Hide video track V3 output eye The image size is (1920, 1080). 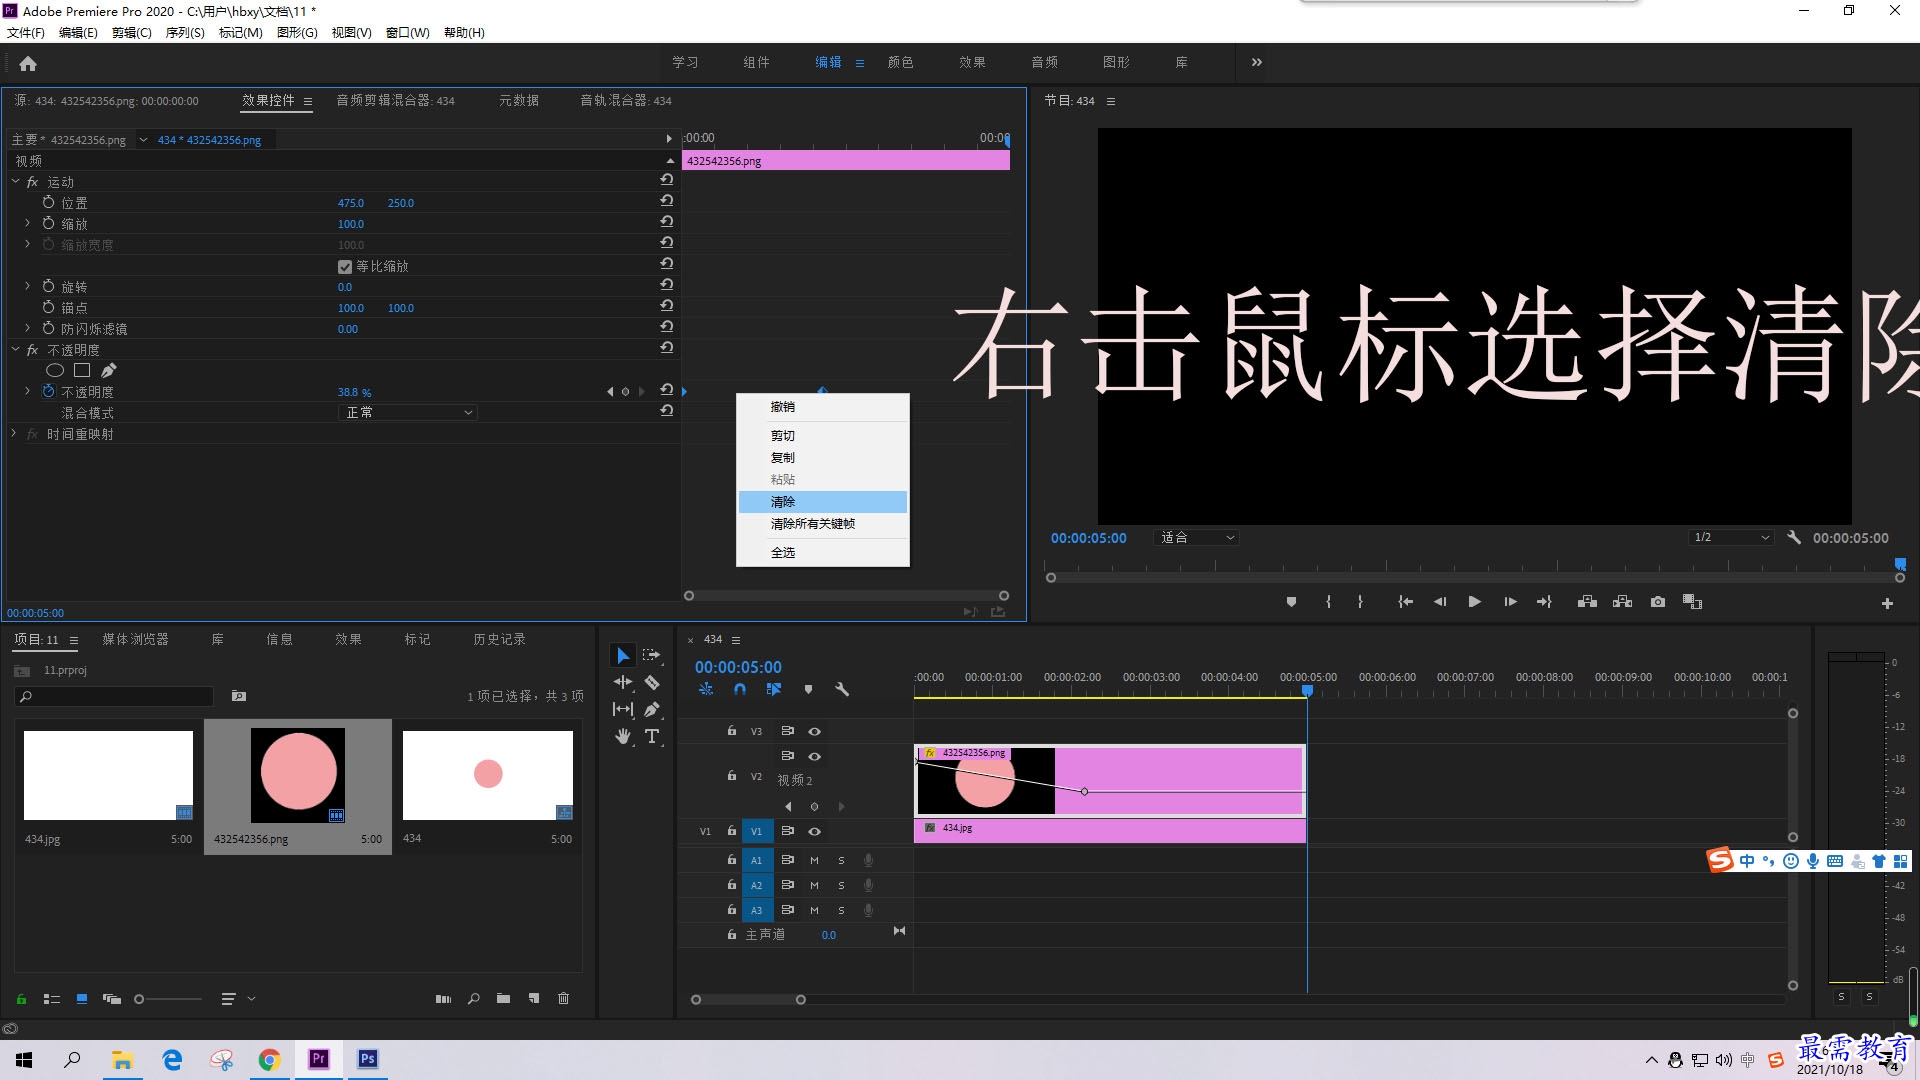814,731
